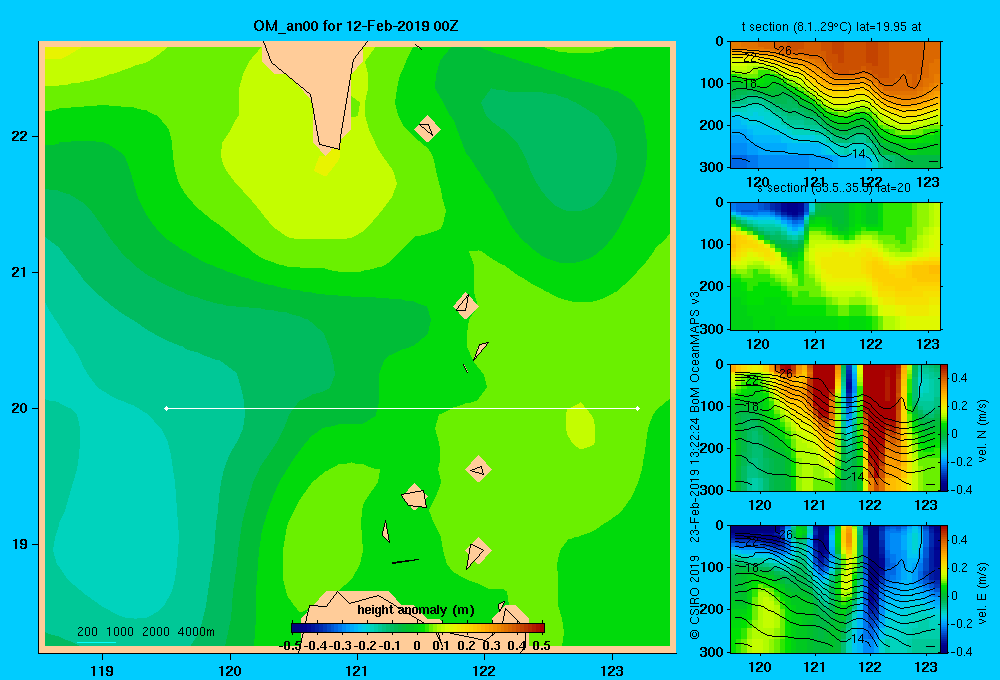Click the "vel. N (m/s)" axis label
1000x680 pixels.
(982, 431)
